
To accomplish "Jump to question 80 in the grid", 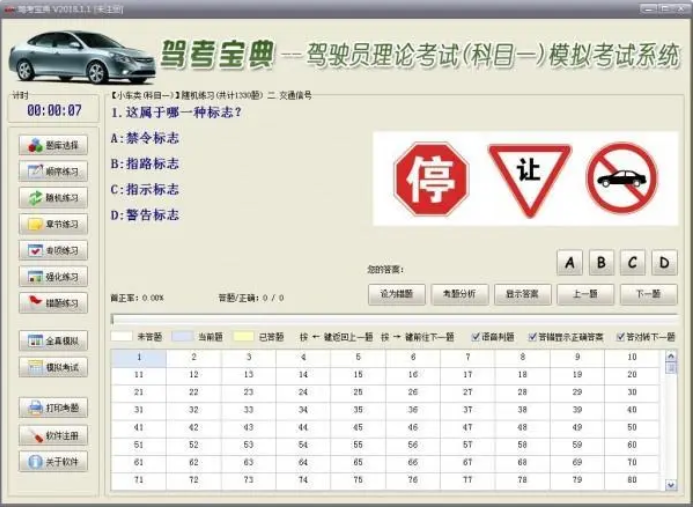I will tap(632, 480).
